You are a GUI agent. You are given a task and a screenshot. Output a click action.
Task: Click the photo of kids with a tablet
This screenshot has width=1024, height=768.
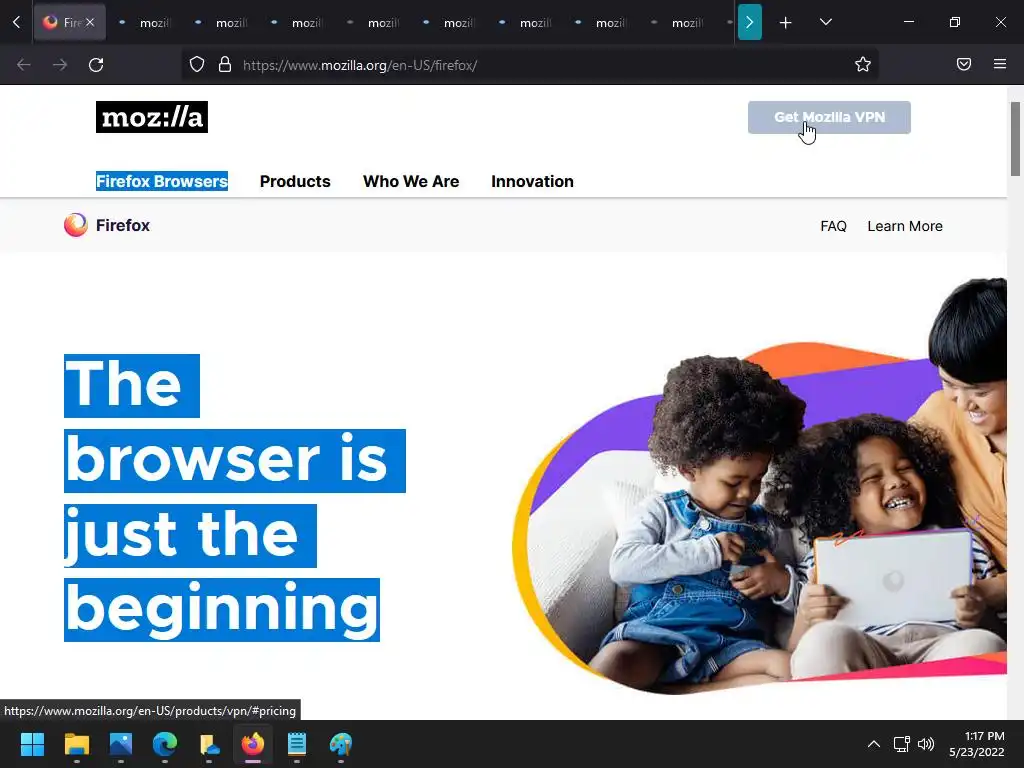click(760, 486)
